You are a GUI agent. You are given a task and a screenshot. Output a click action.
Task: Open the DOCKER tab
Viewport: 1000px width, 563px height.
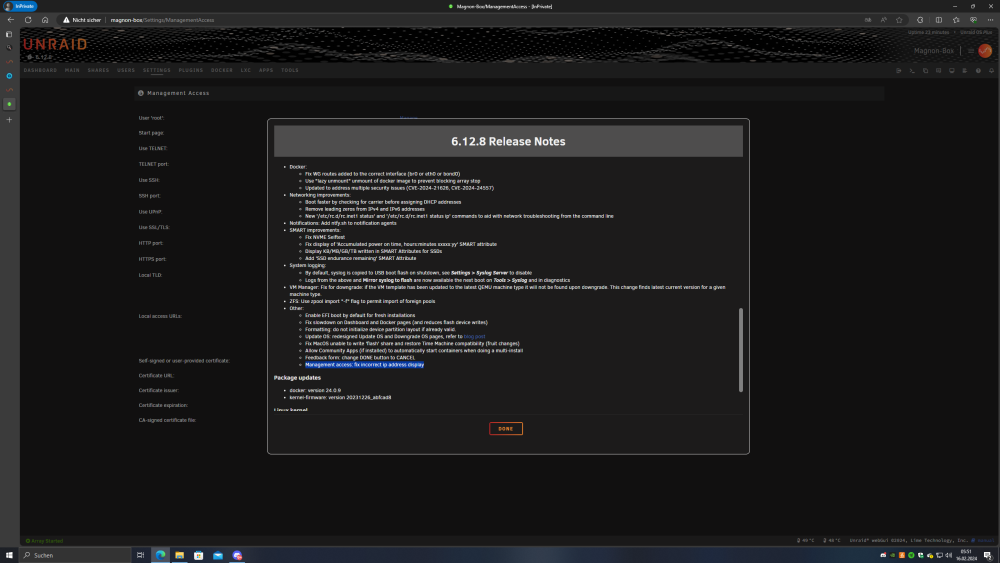(222, 70)
